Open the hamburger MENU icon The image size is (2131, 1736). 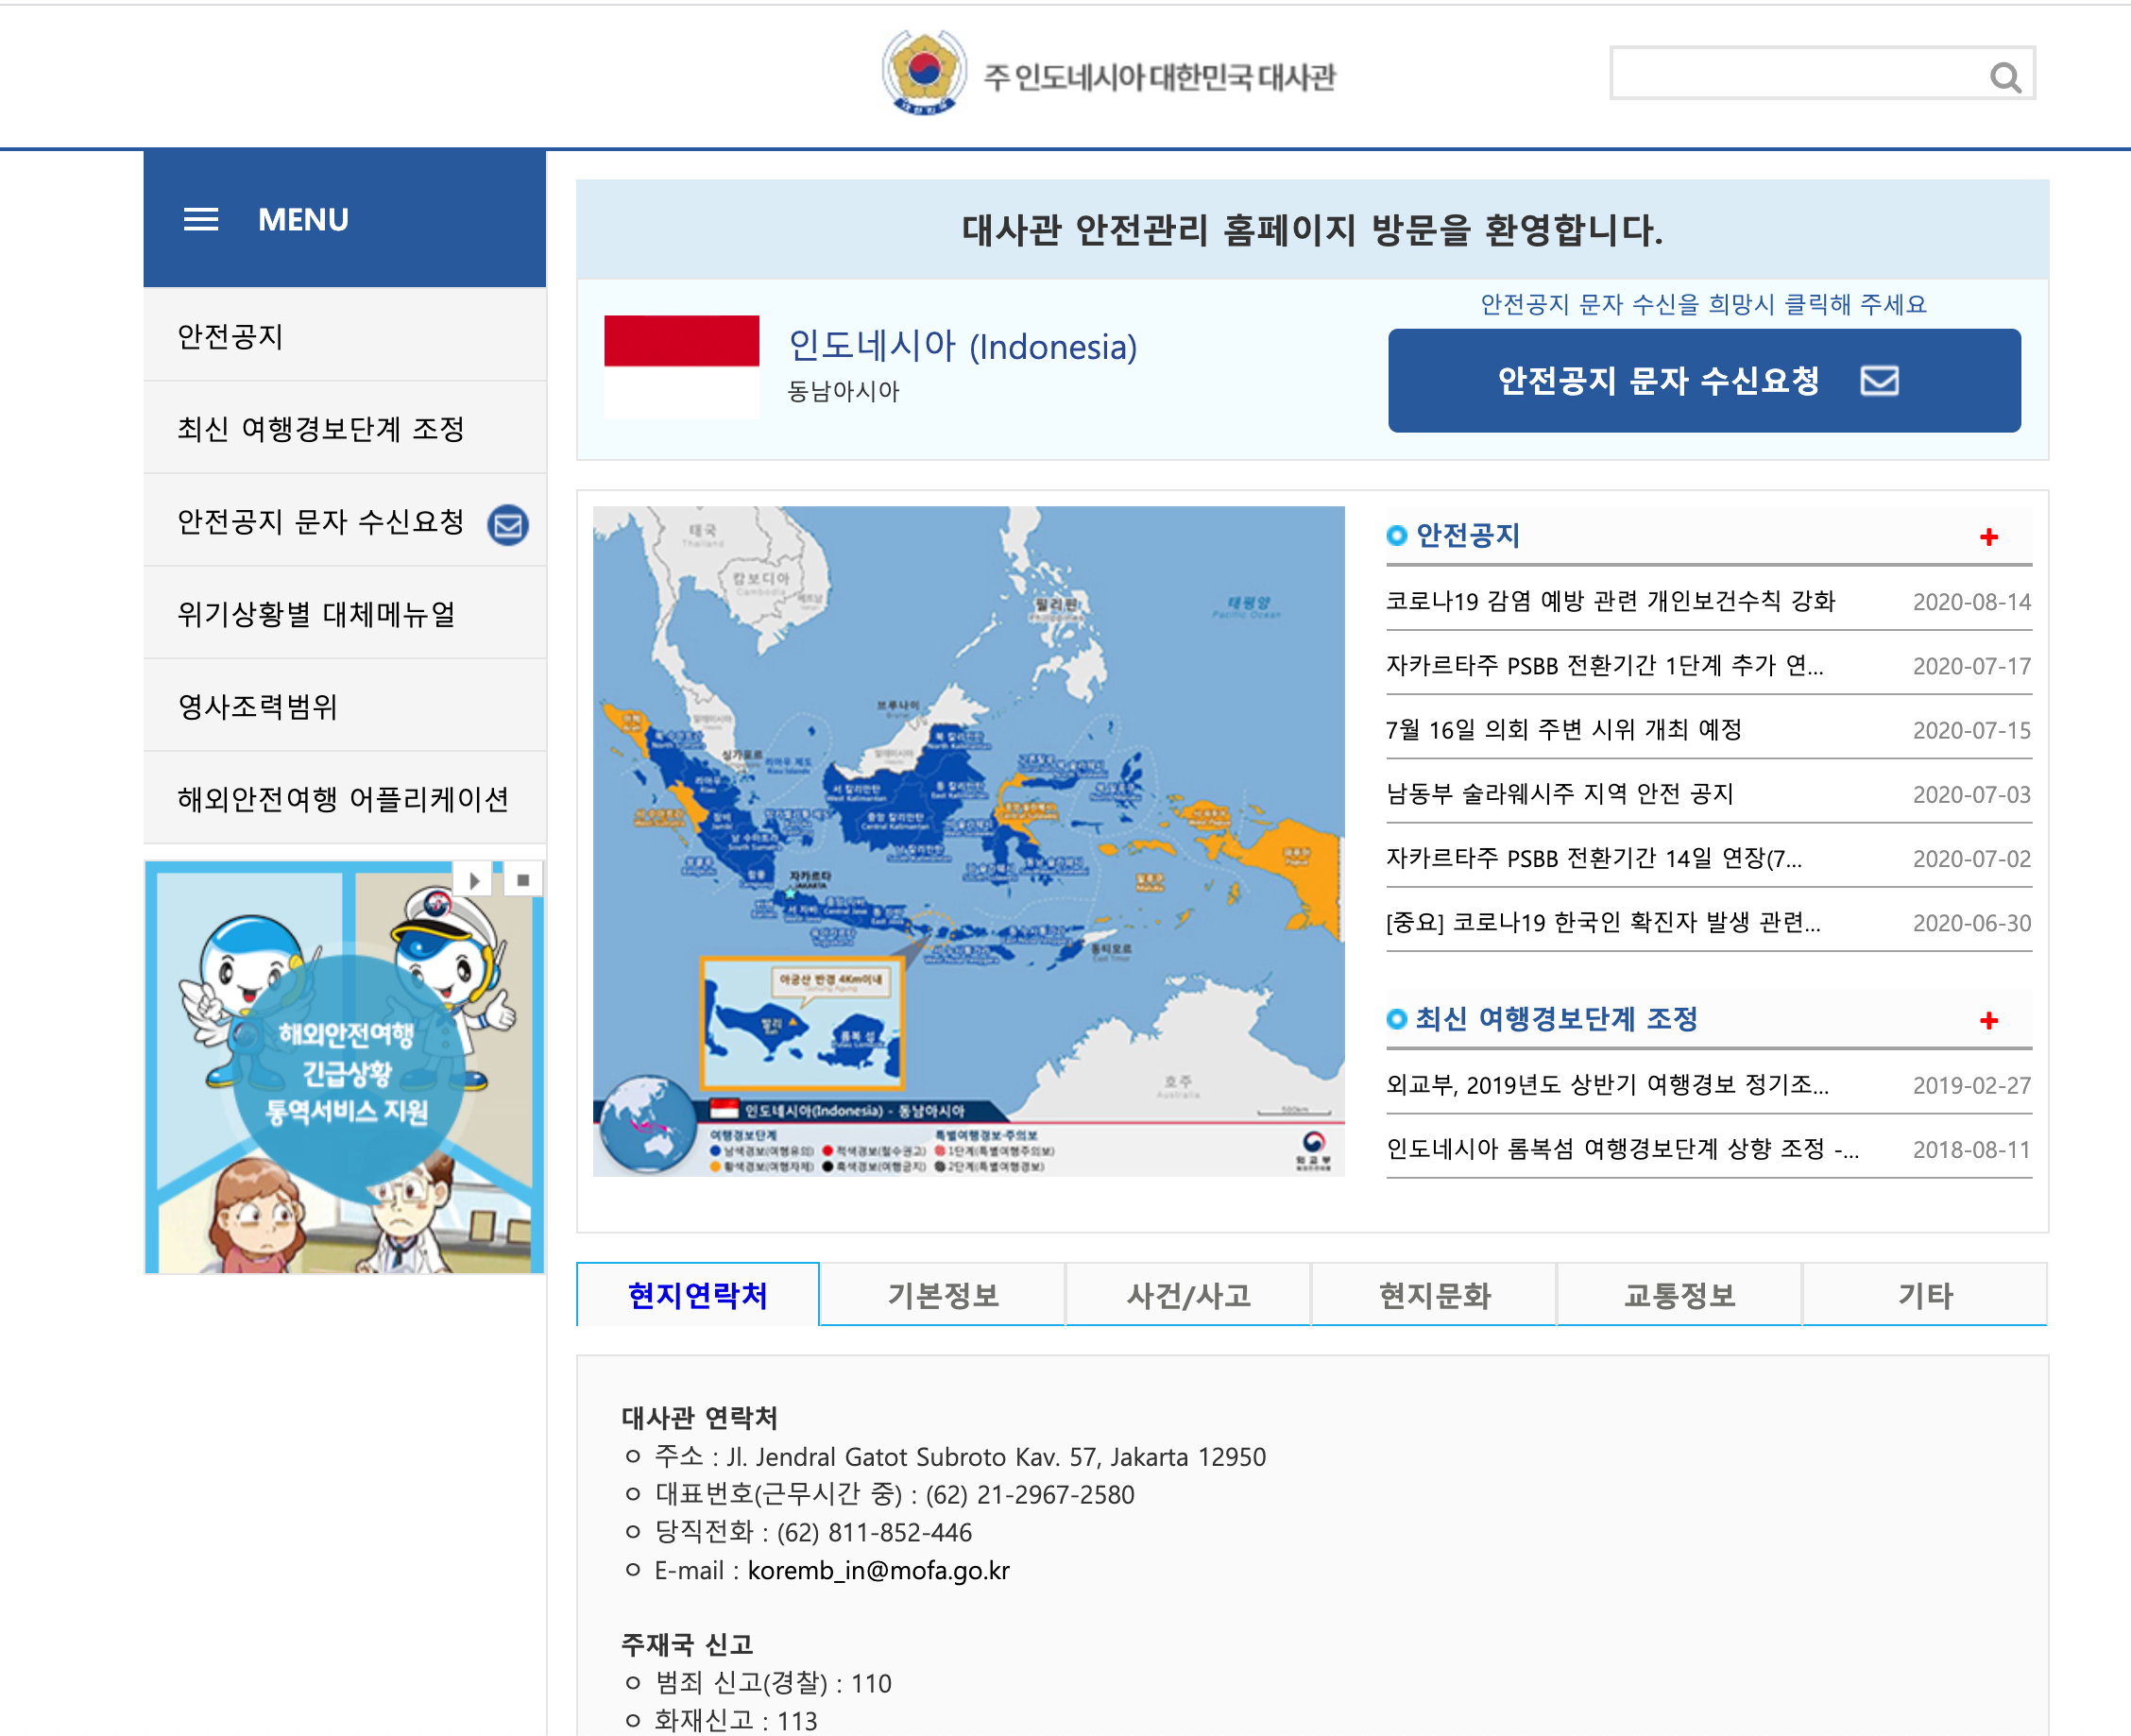click(201, 219)
